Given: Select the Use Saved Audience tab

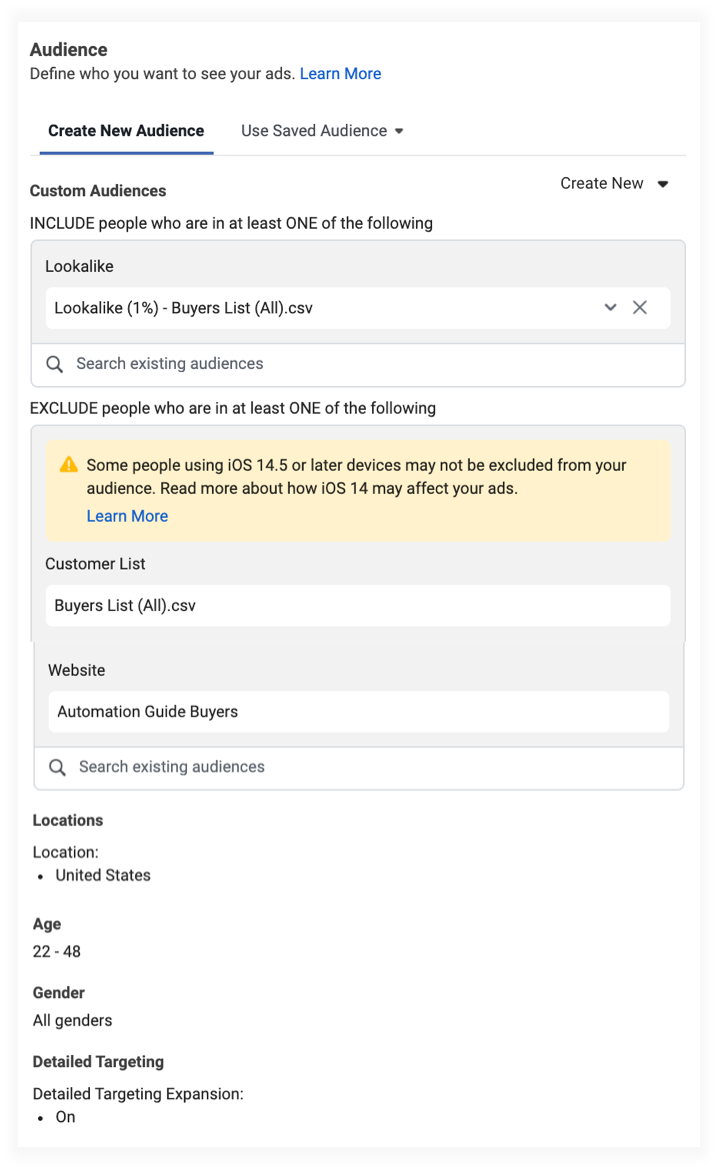Looking at the screenshot, I should click(x=313, y=131).
